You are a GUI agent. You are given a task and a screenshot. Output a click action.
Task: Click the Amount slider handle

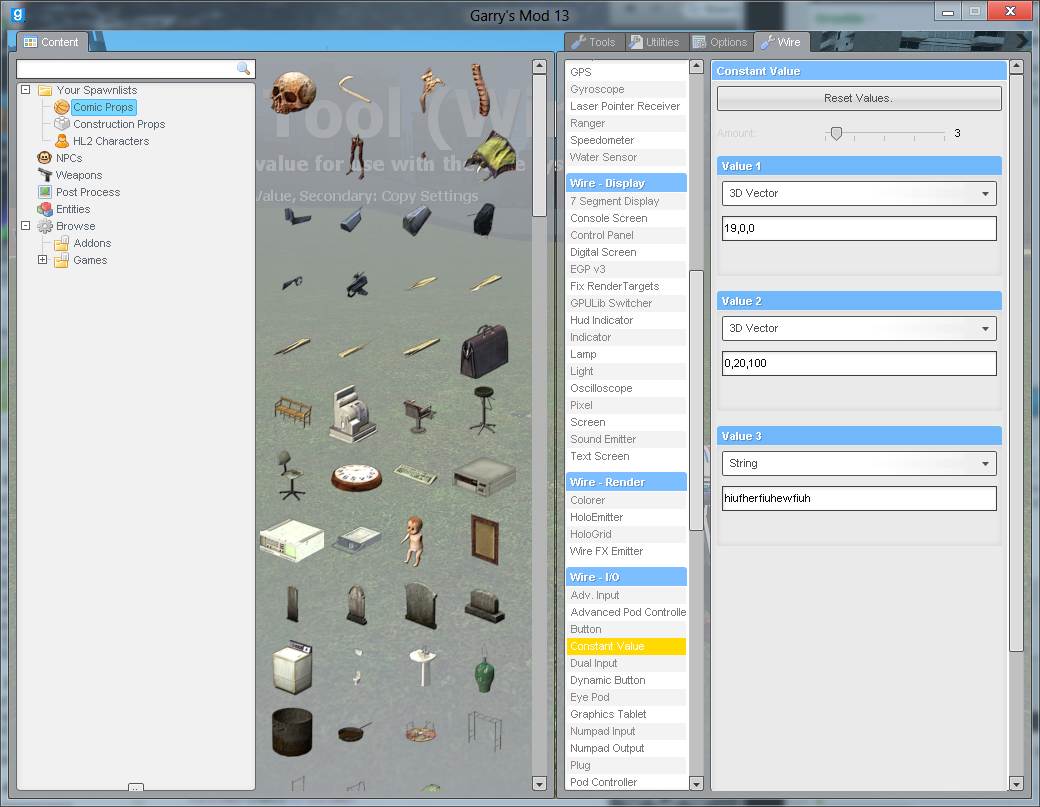[836, 133]
